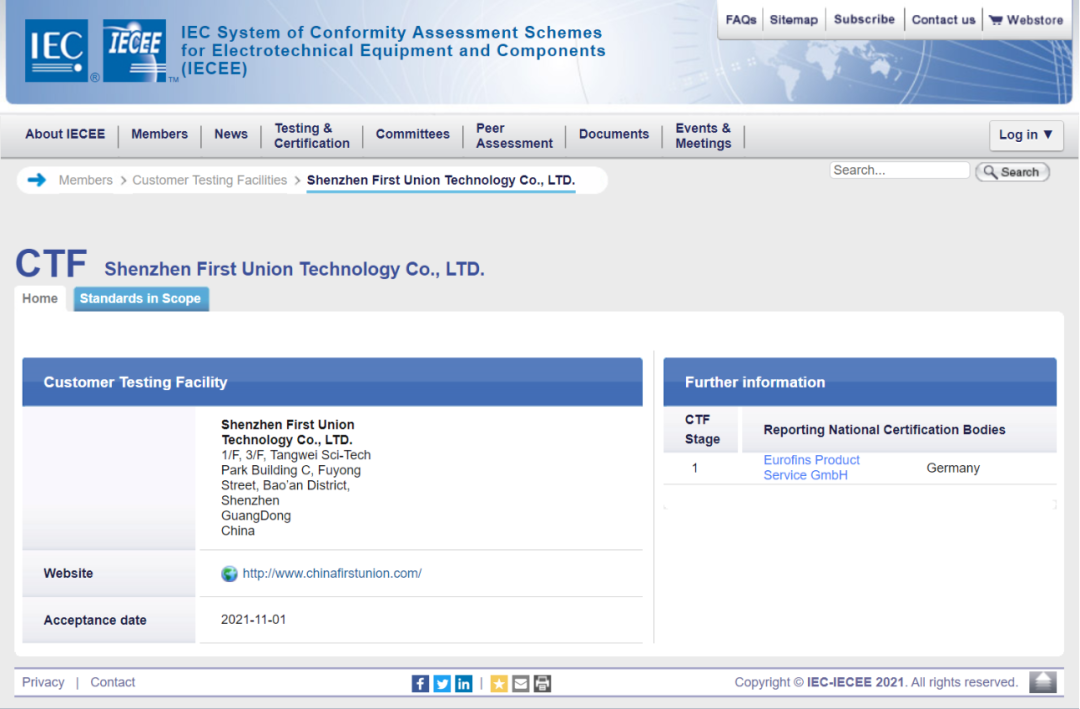Click the GuangDong address line

tap(256, 515)
